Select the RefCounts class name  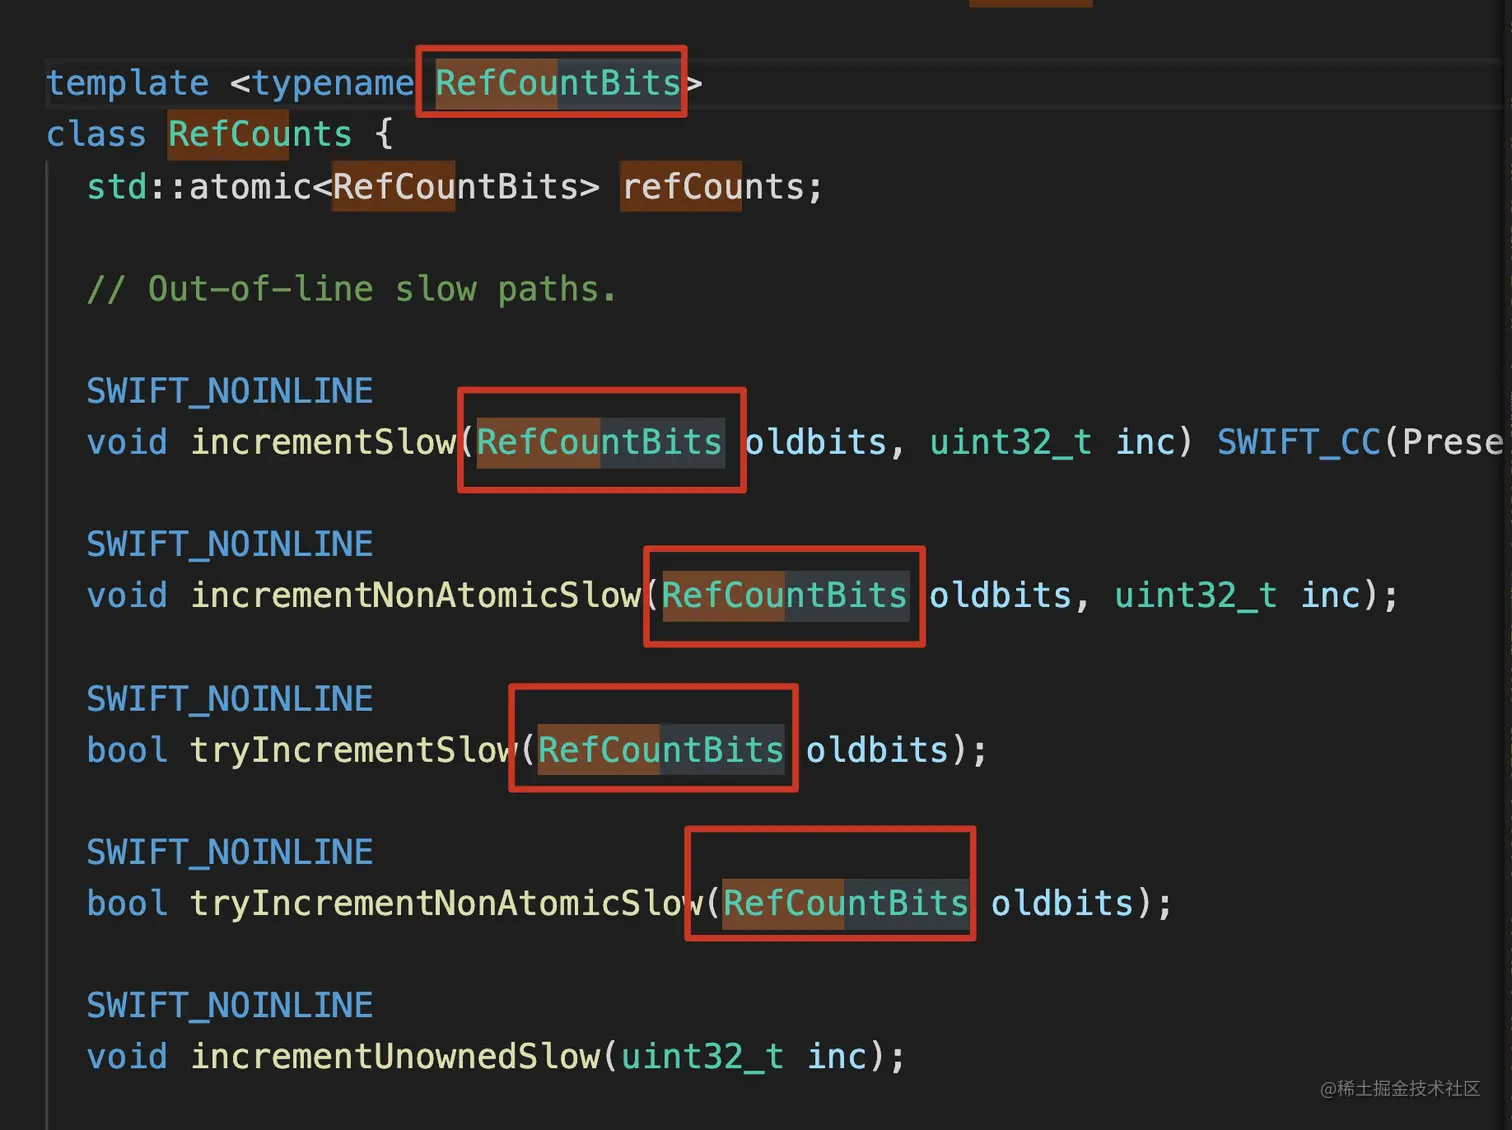pos(260,134)
